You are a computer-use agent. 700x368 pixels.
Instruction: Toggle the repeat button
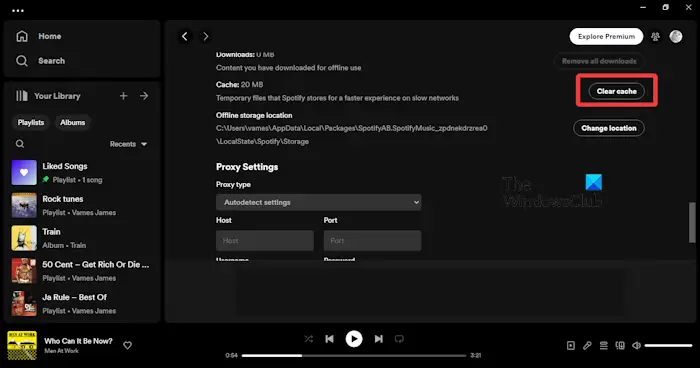(399, 339)
